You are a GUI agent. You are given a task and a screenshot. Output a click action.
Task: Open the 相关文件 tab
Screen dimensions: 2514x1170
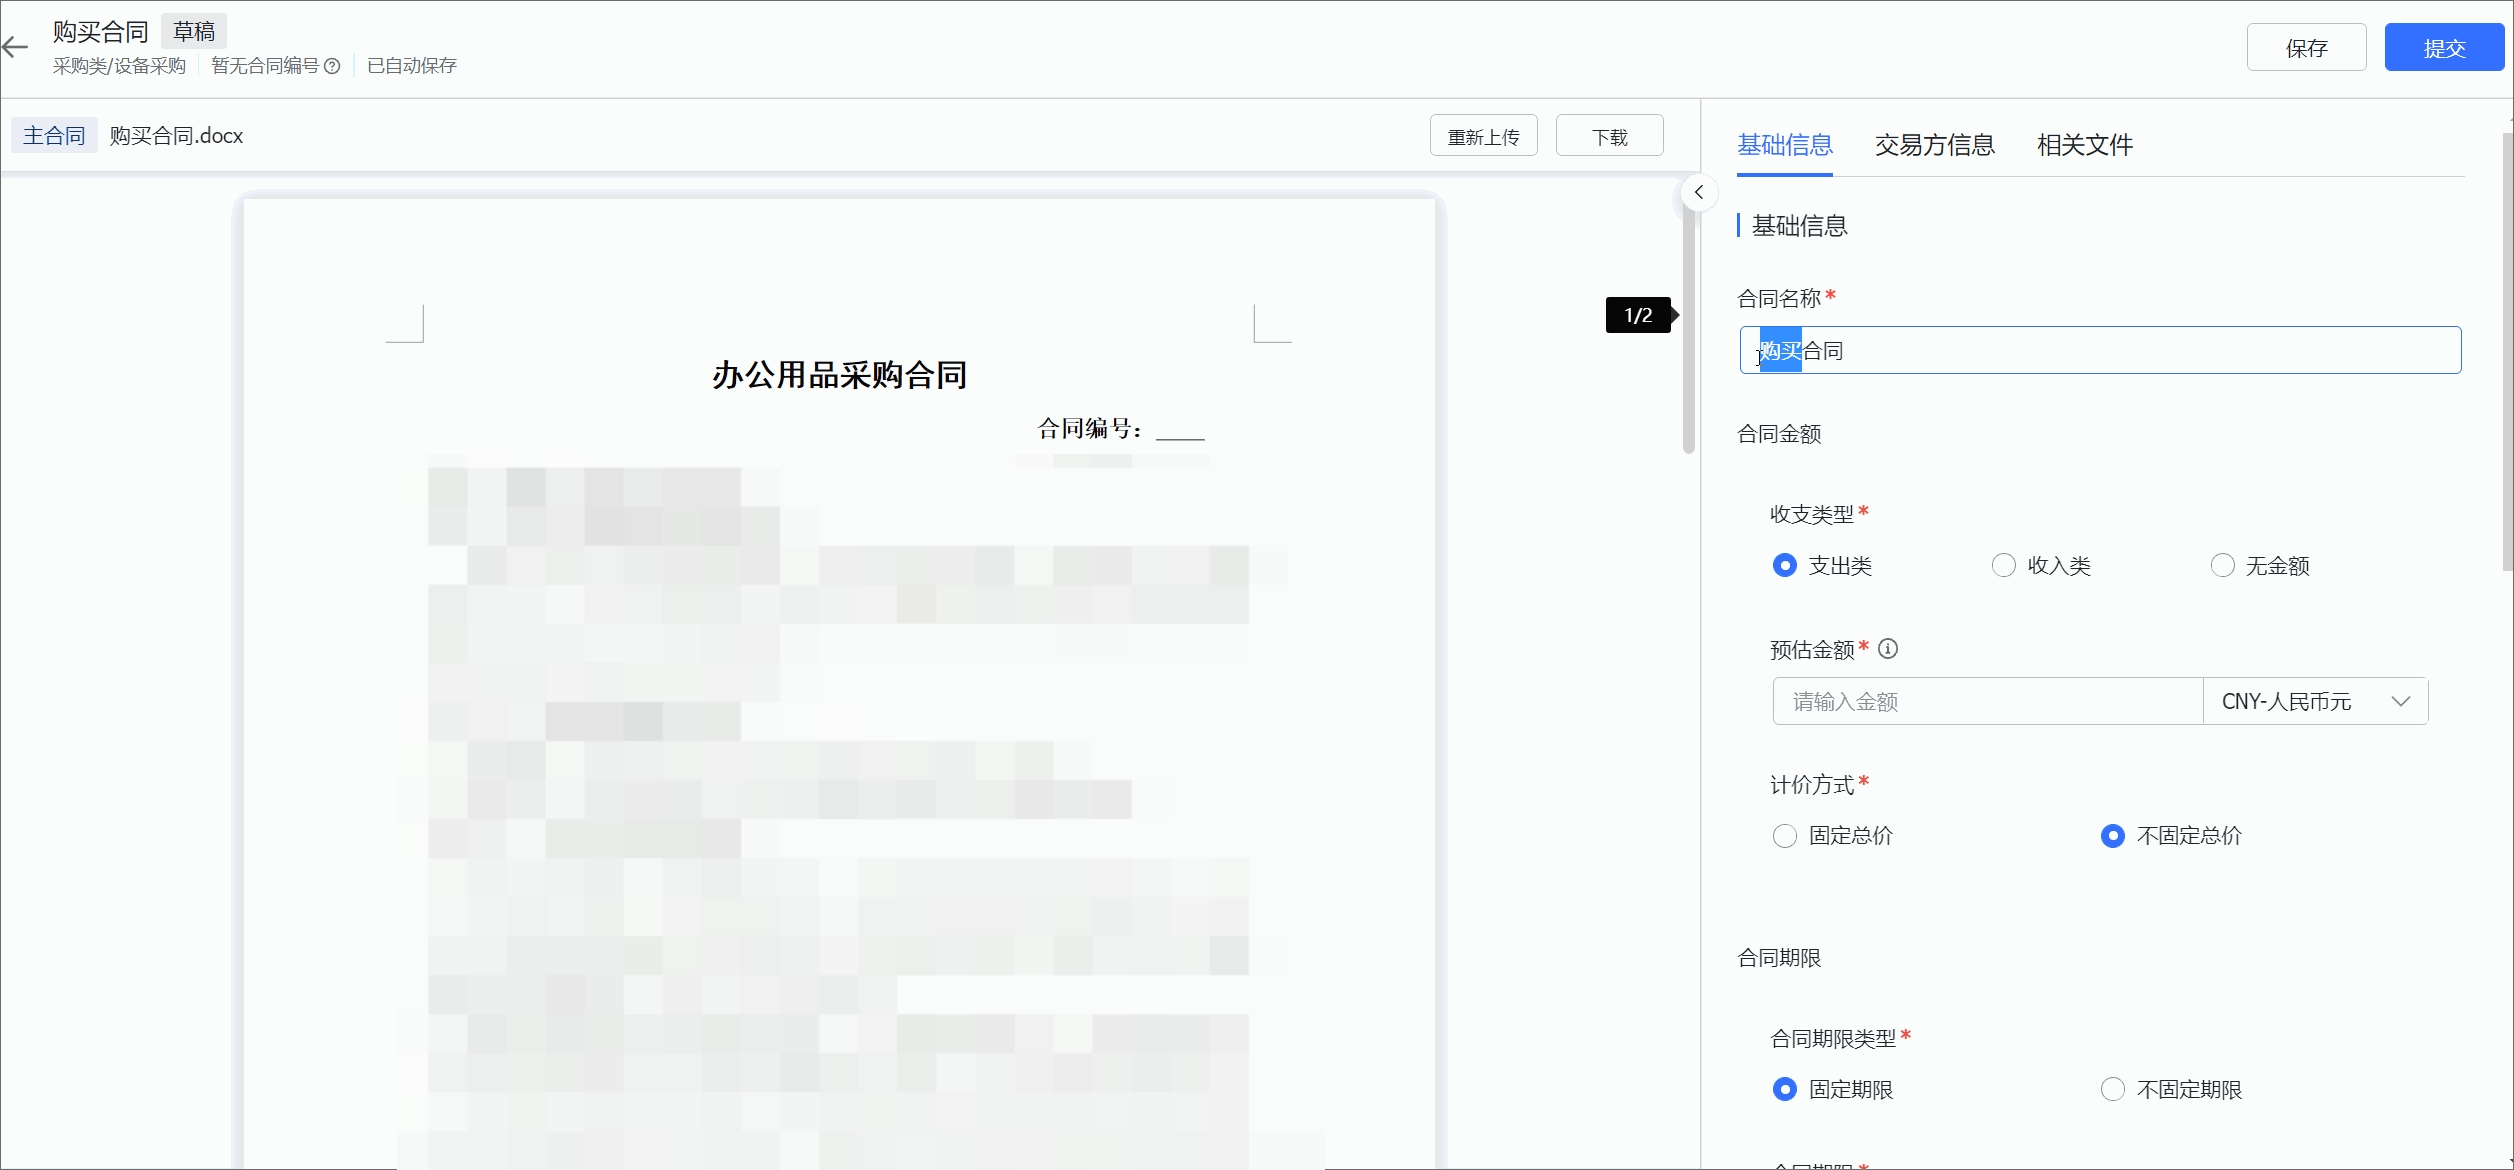pyautogui.click(x=2084, y=145)
